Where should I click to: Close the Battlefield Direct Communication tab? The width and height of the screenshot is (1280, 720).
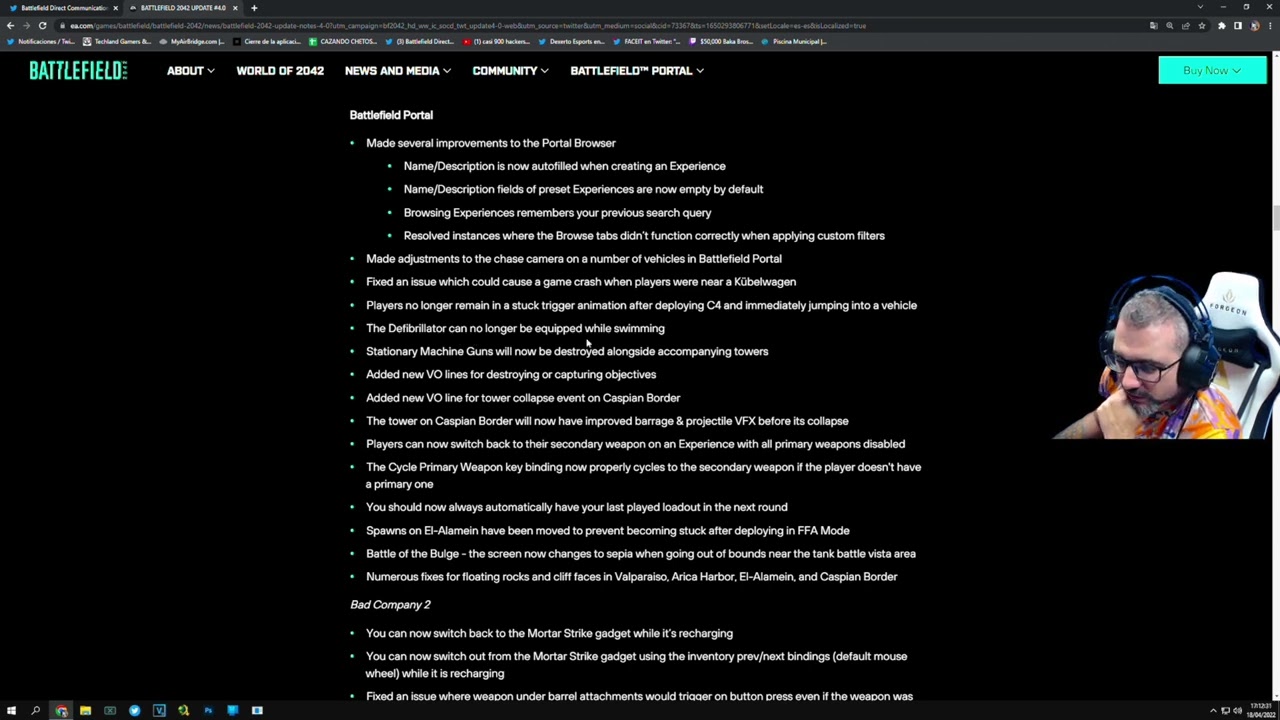point(116,8)
